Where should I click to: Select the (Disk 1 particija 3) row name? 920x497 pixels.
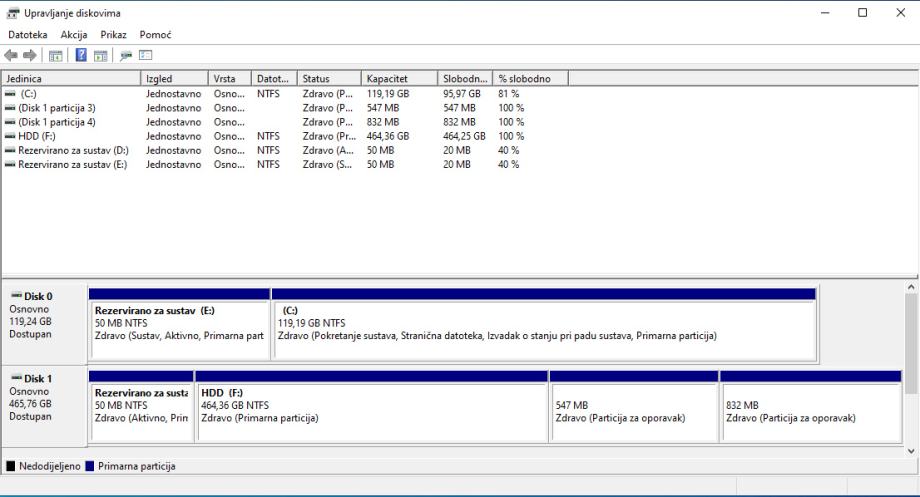[x=57, y=107]
